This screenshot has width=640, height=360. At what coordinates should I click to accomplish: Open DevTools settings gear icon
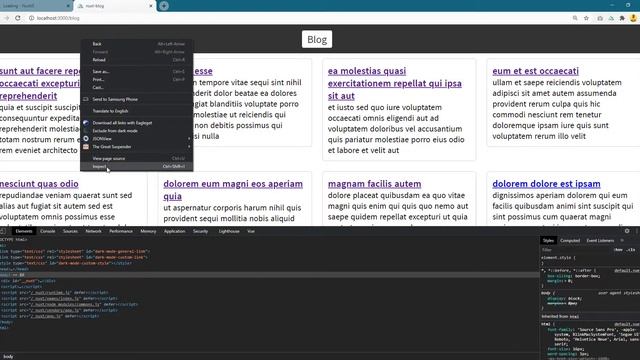click(x=627, y=231)
